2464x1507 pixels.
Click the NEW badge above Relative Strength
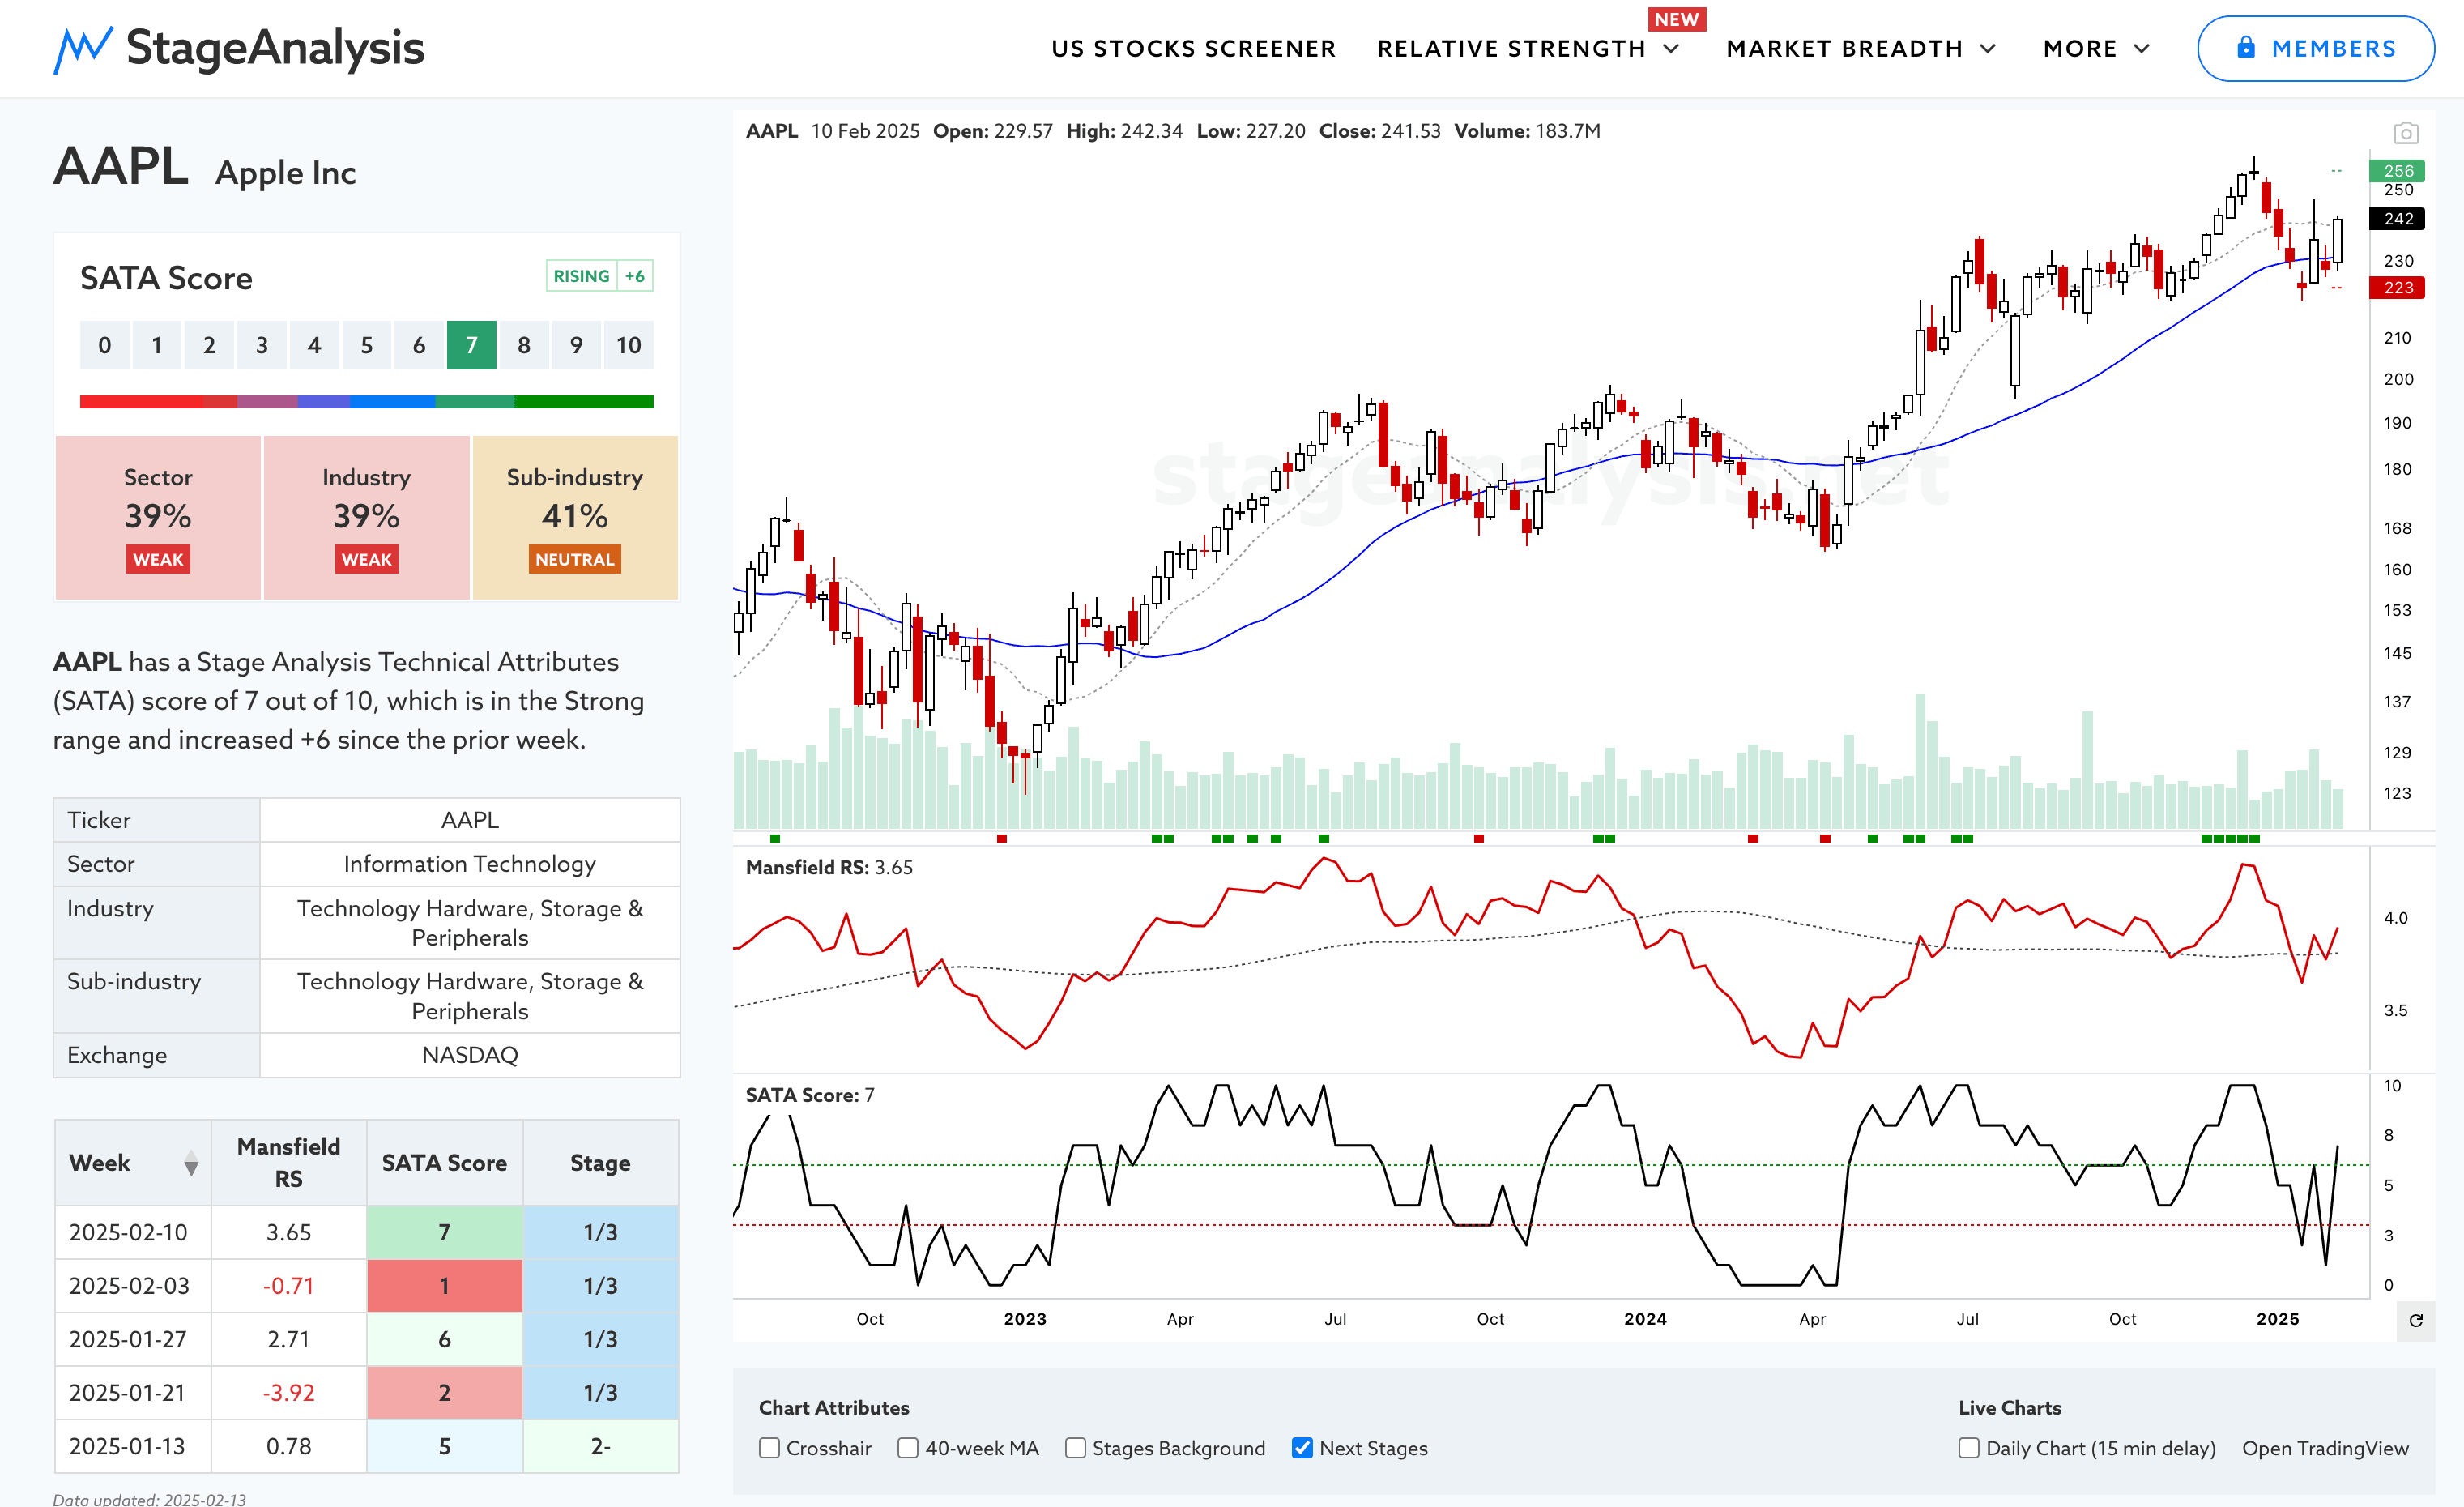click(x=1676, y=19)
